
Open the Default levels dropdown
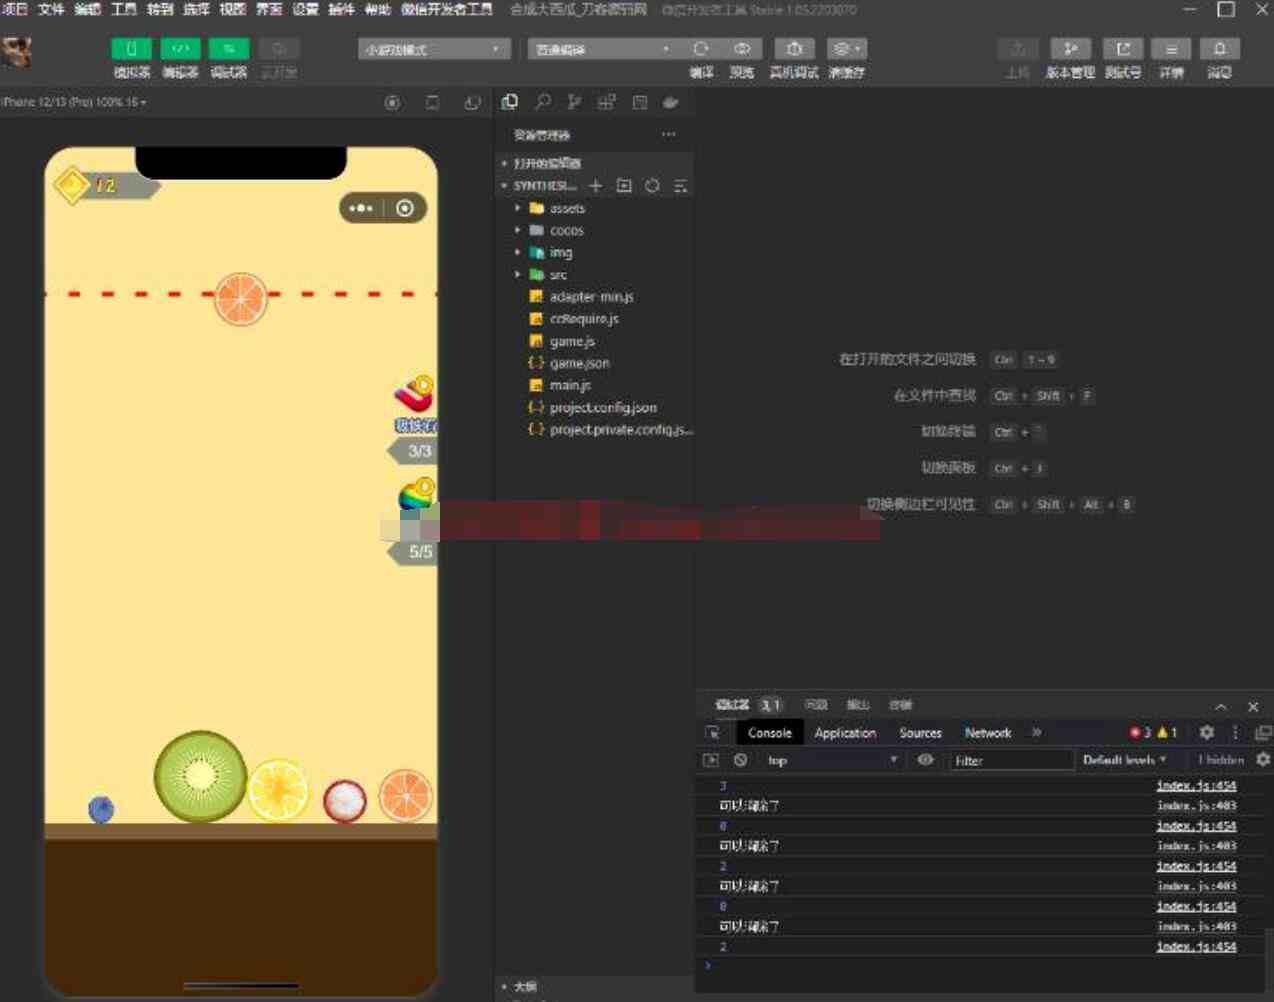coord(1124,760)
